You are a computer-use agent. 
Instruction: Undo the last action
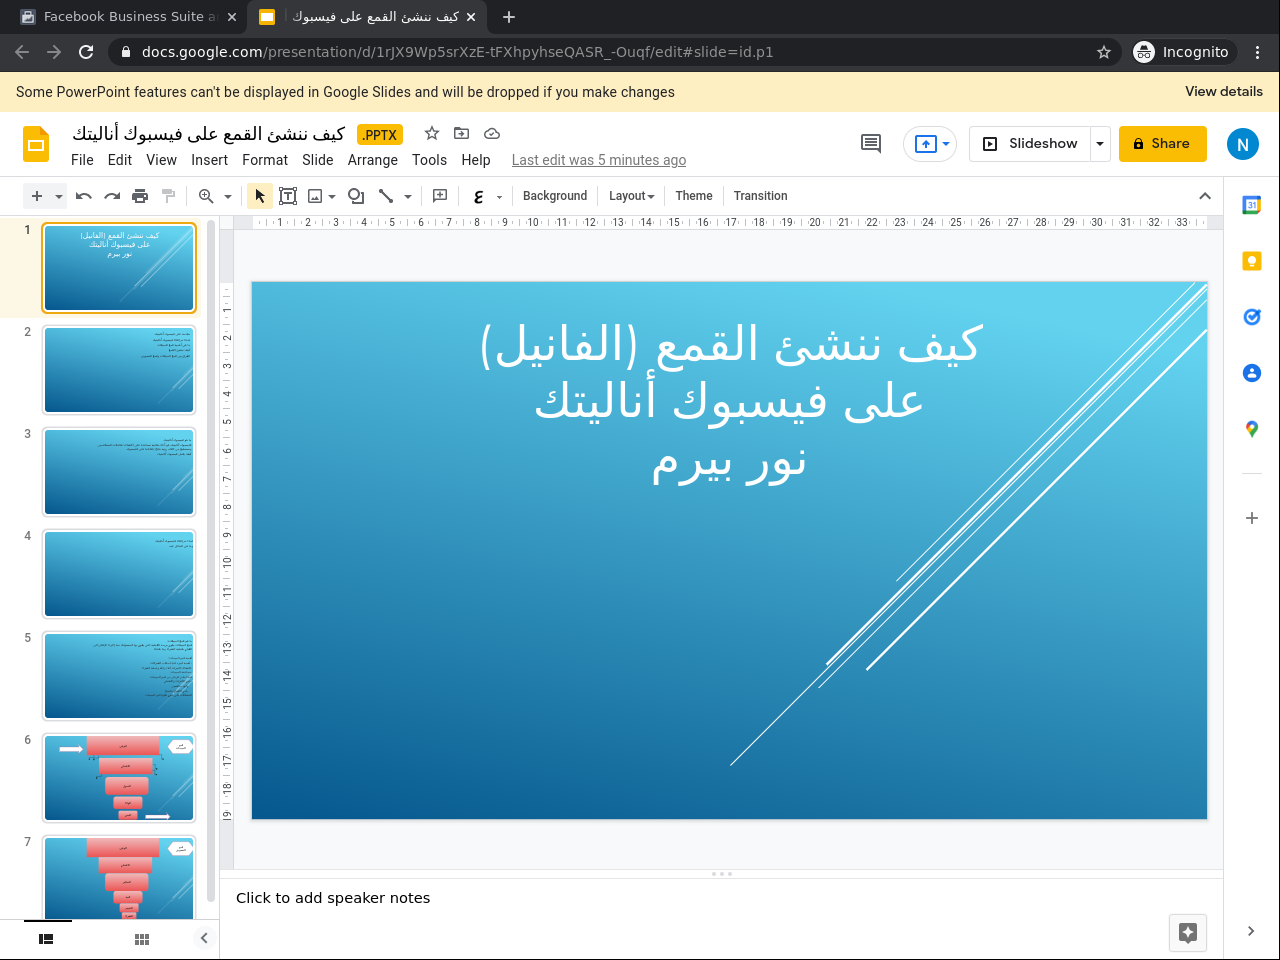point(84,196)
